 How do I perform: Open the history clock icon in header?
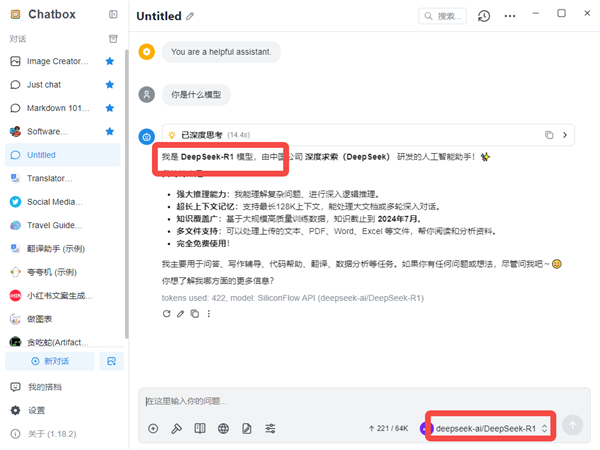484,16
